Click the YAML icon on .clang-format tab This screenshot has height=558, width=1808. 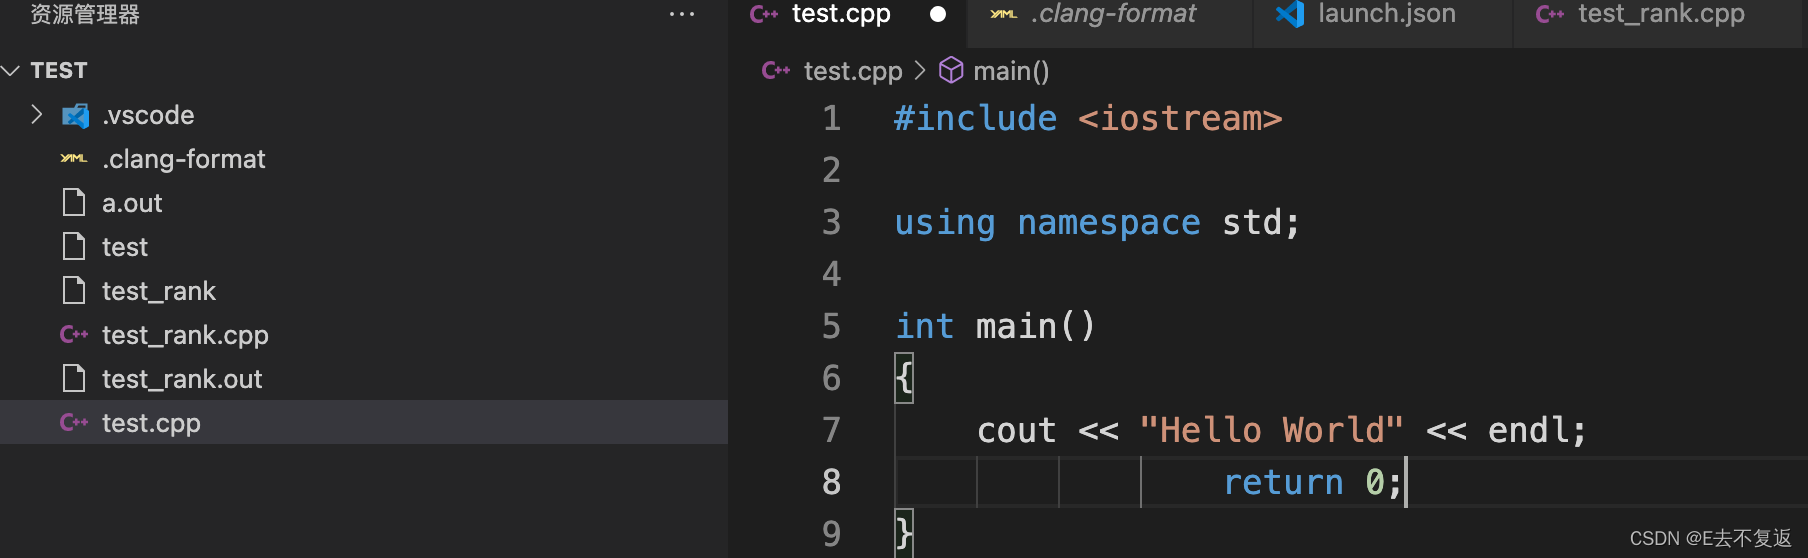1003,14
